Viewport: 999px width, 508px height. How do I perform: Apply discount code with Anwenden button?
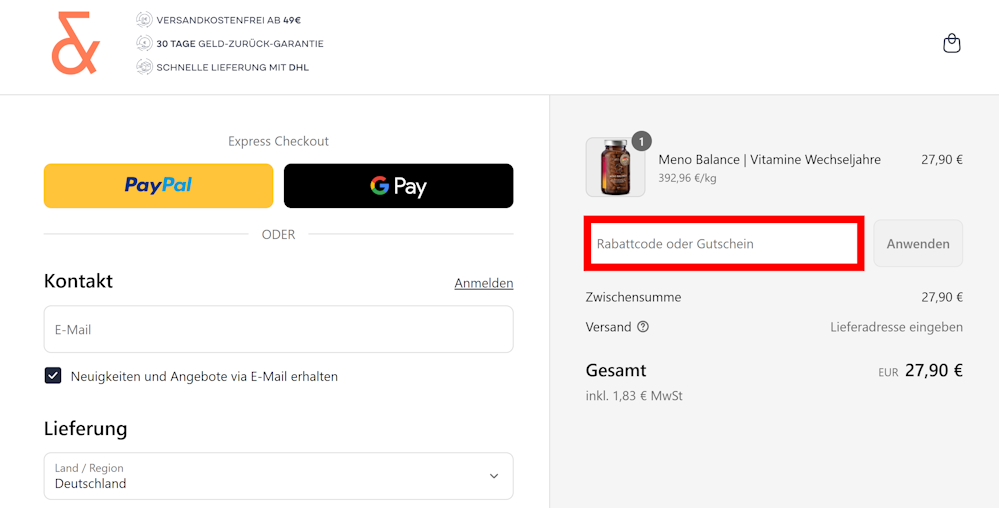click(x=918, y=243)
